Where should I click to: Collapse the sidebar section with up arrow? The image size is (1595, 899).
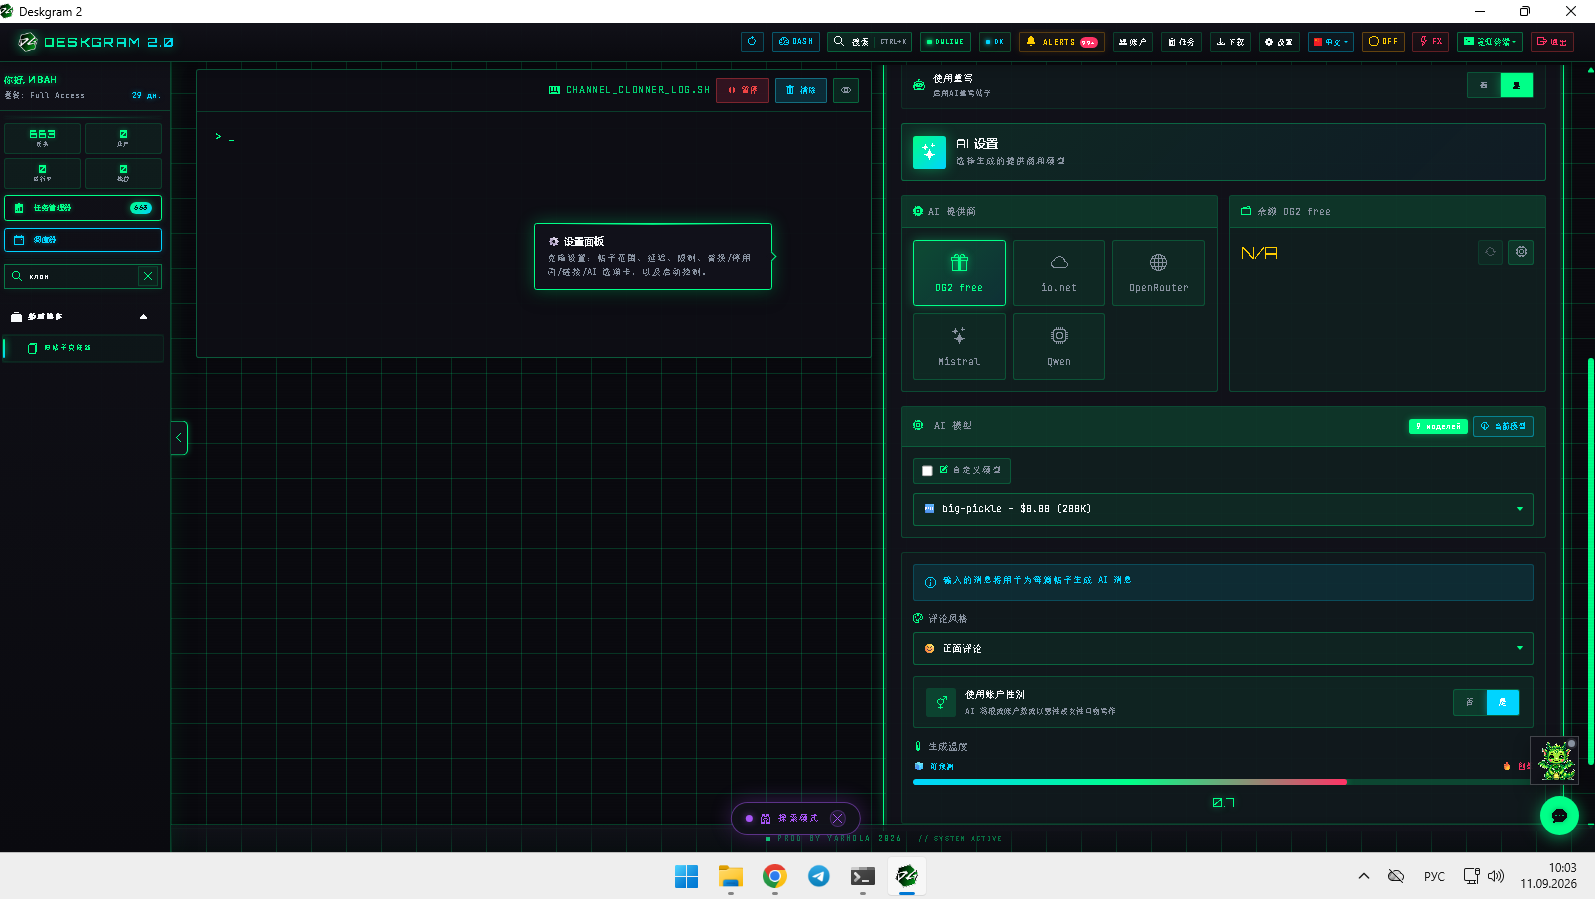143,317
